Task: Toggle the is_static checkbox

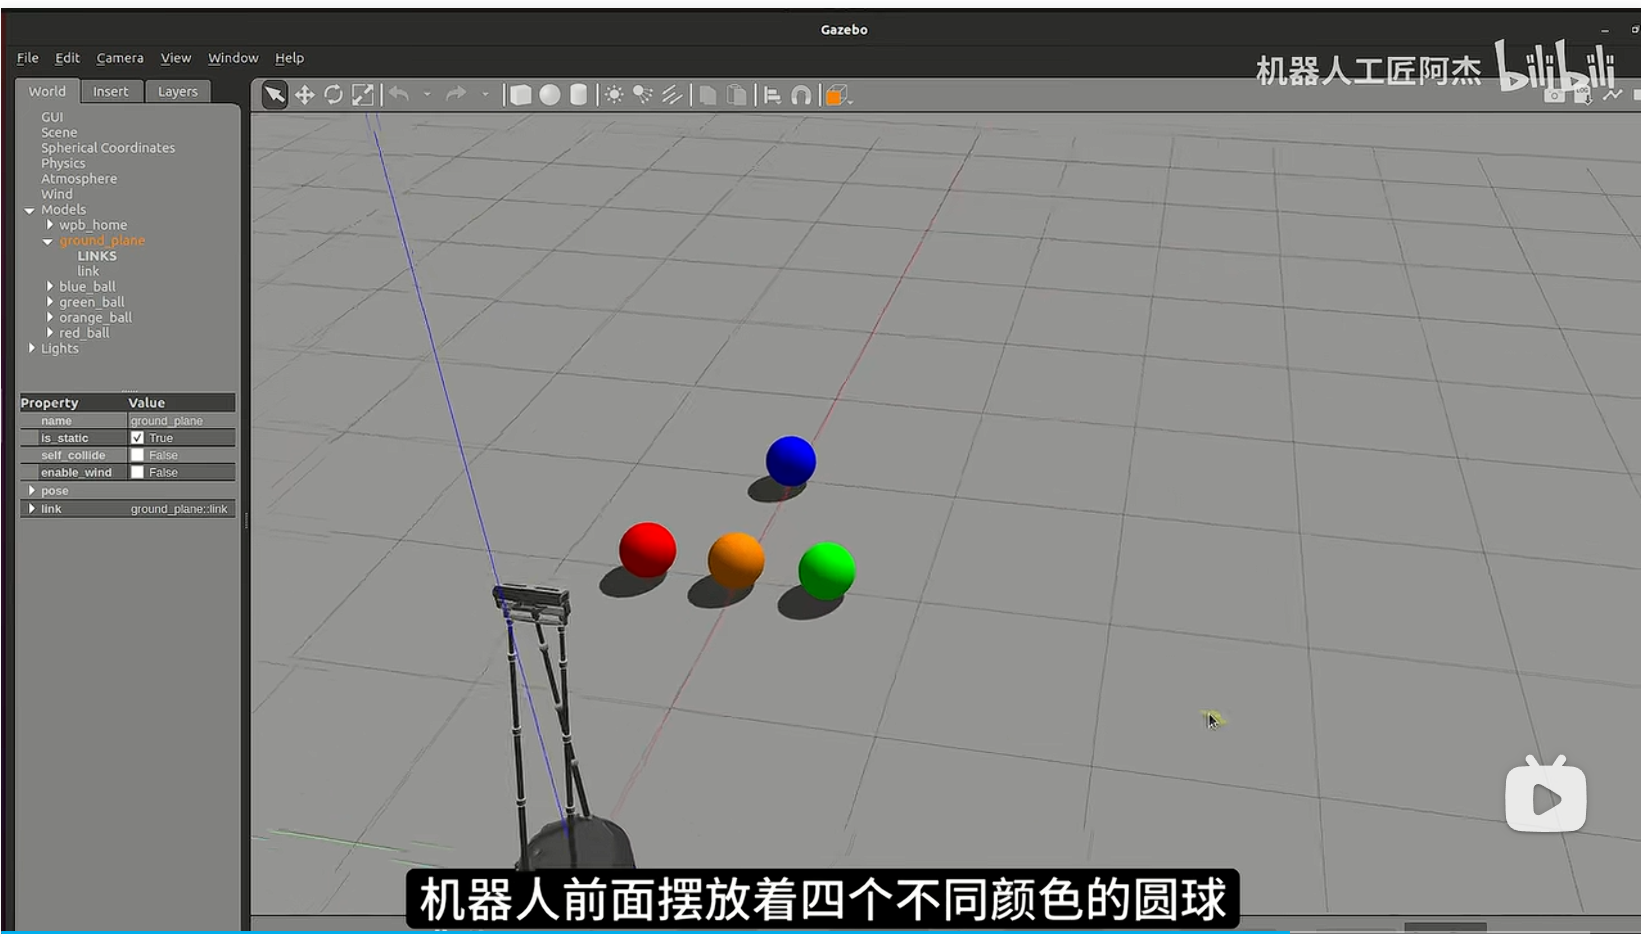Action: coord(137,438)
